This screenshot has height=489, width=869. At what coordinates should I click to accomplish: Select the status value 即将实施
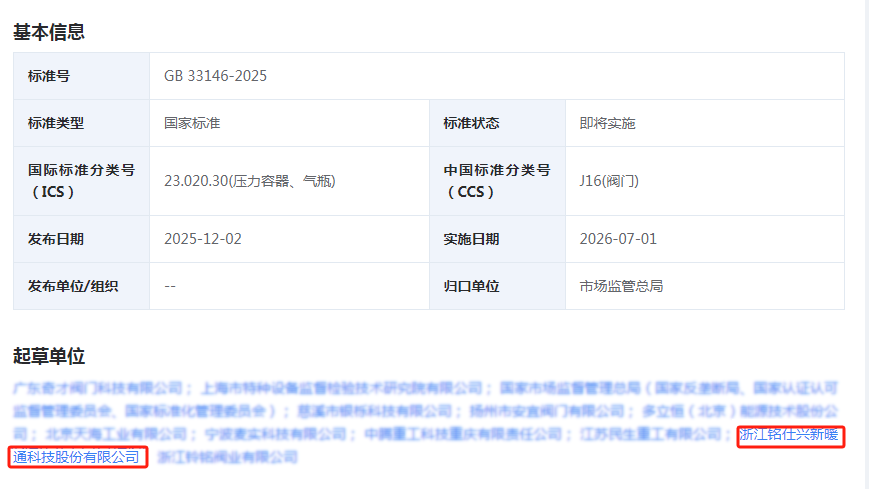pyautogui.click(x=607, y=123)
